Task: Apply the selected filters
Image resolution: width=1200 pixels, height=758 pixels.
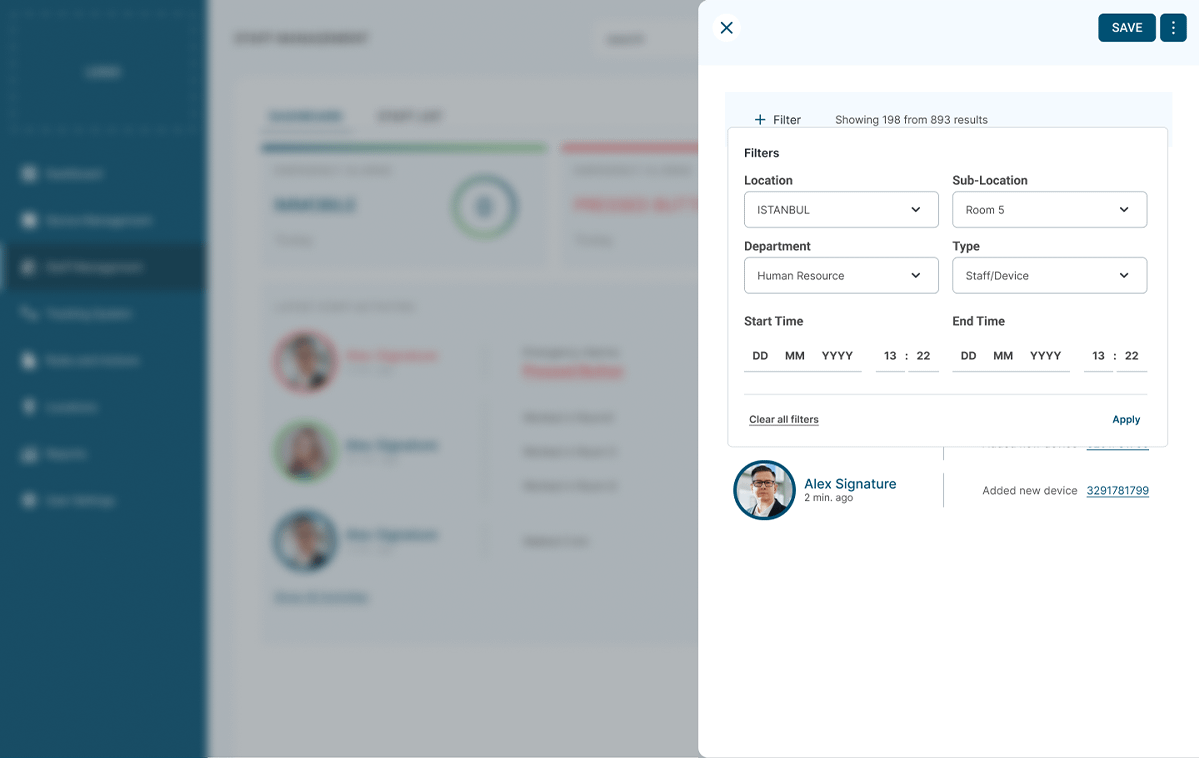Action: [x=1126, y=420]
